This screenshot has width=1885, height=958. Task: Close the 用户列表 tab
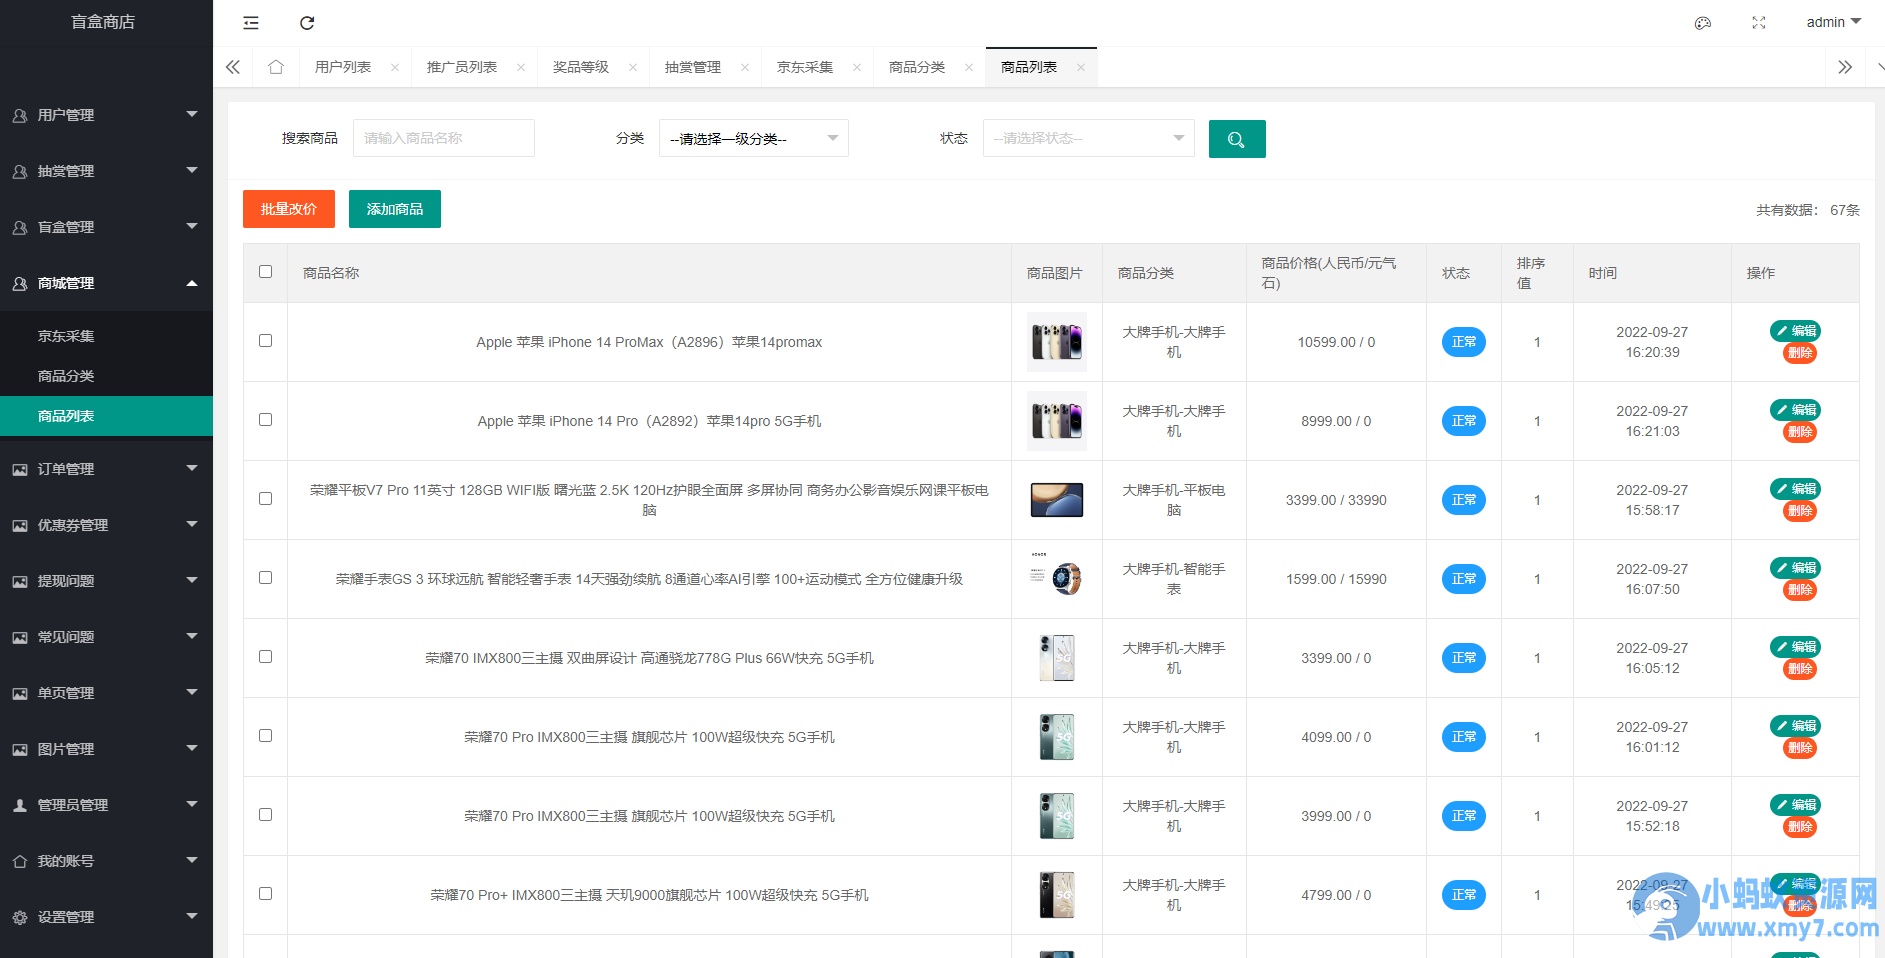click(x=395, y=68)
